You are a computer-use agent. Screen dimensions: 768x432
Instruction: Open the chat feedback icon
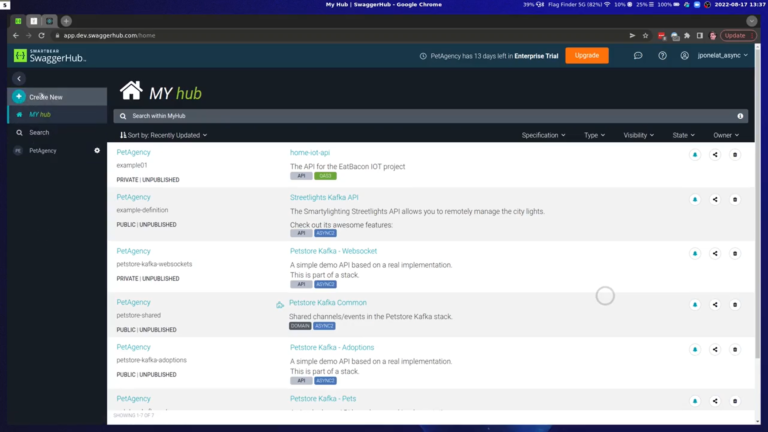coord(638,56)
